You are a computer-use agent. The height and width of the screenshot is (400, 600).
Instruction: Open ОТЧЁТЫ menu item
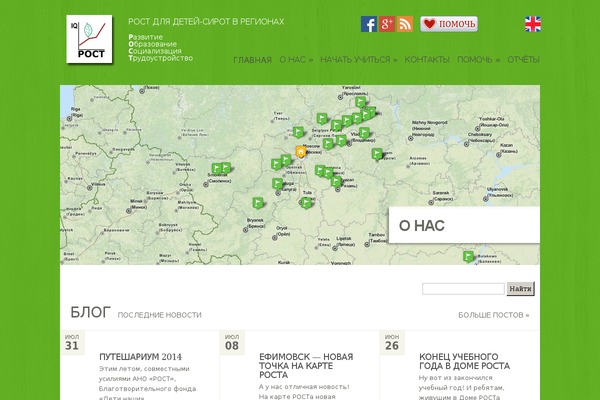pos(523,60)
